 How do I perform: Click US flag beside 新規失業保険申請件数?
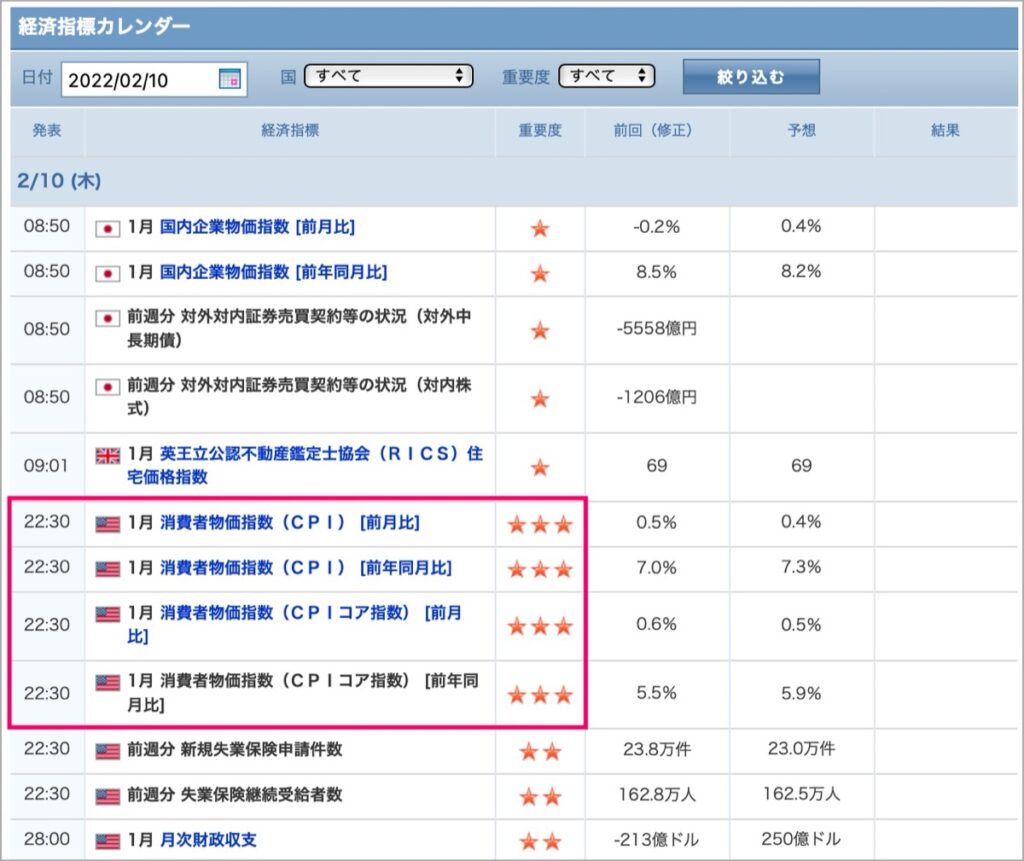coord(108,751)
